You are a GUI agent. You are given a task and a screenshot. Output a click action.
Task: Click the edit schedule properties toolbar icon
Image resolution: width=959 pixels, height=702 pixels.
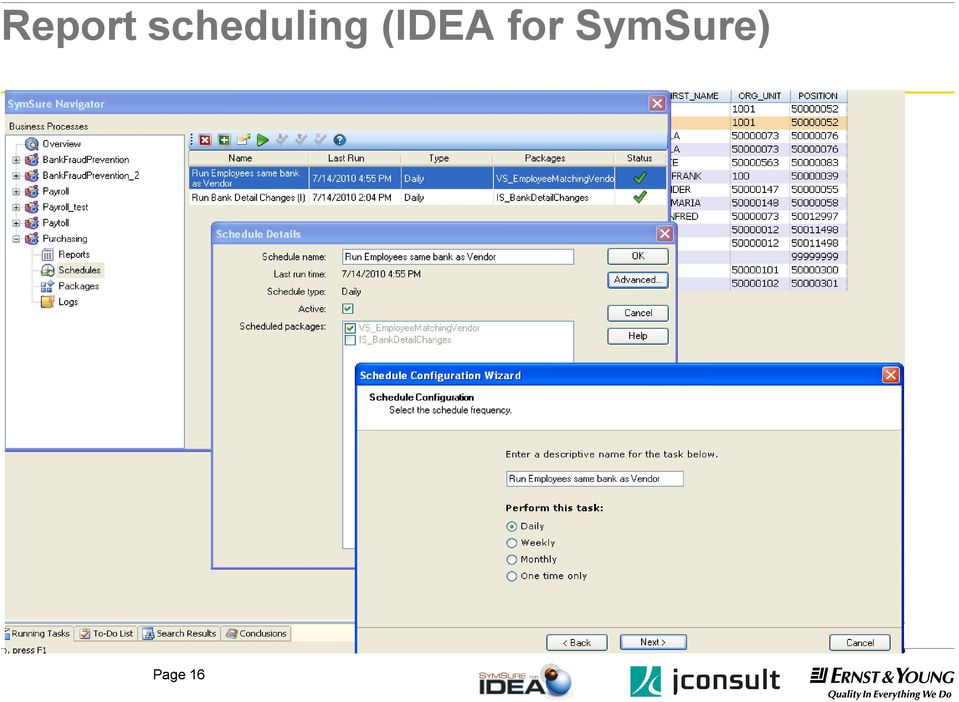pos(243,140)
